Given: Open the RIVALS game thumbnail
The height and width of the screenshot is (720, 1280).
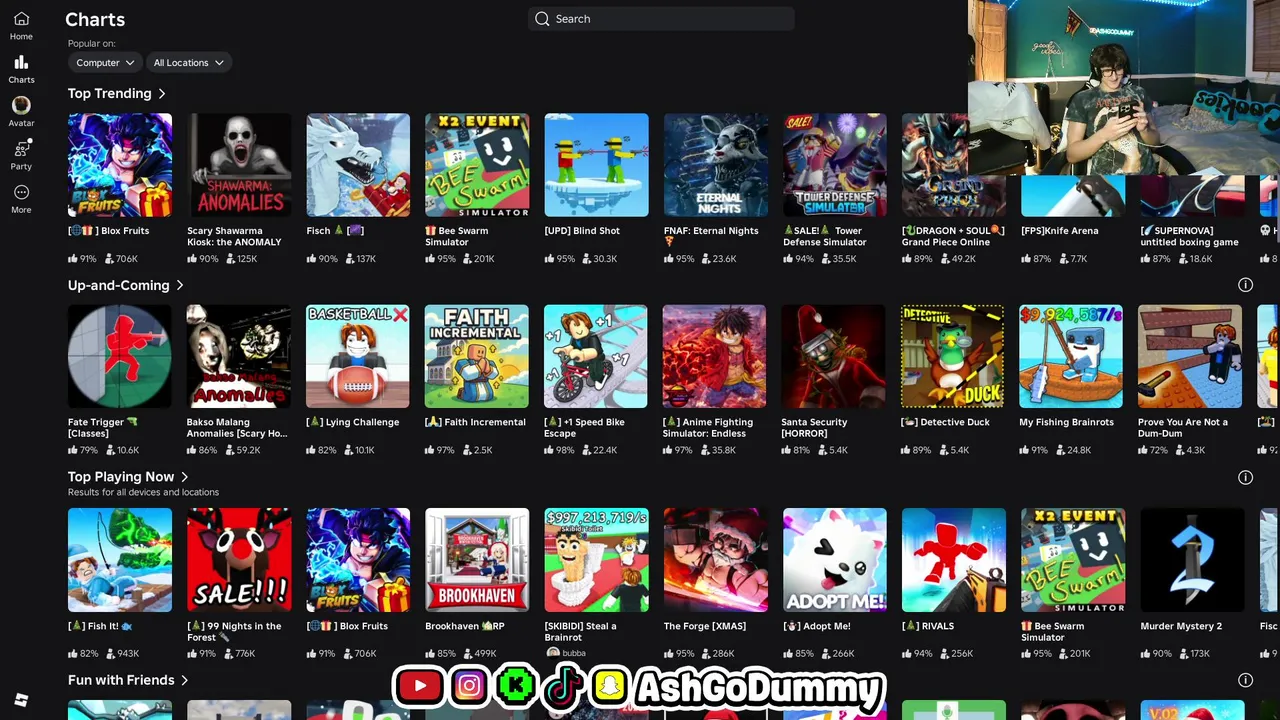Looking at the screenshot, I should click(x=954, y=560).
